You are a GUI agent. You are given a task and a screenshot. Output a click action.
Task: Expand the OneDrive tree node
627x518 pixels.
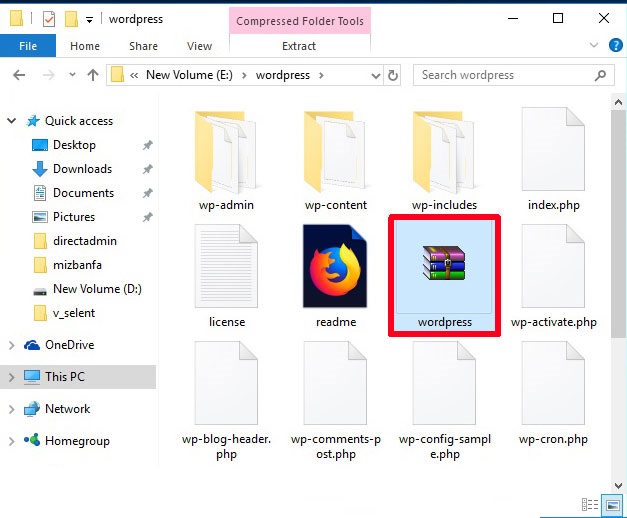point(12,345)
